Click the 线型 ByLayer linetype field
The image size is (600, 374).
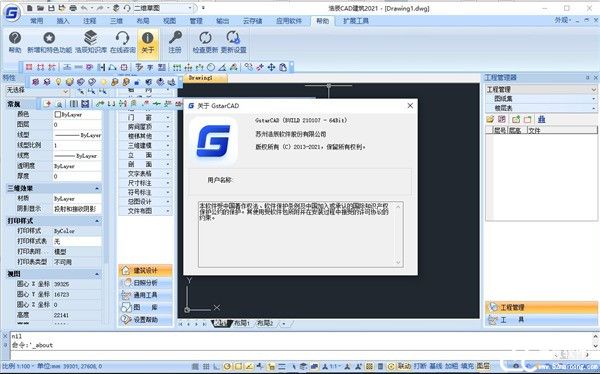(77, 135)
